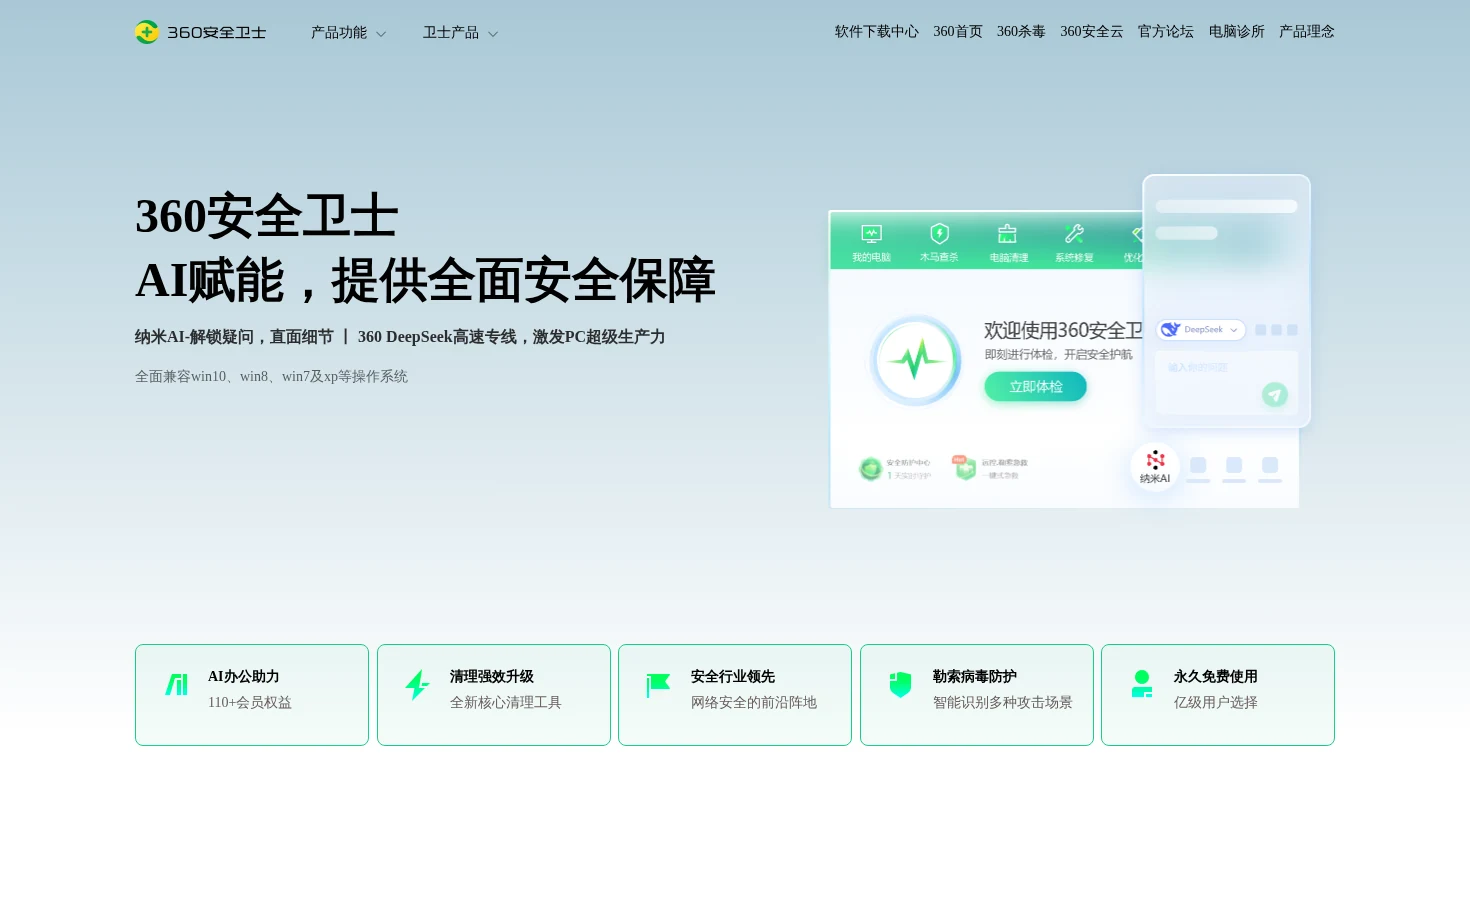Image resolution: width=1470 pixels, height=923 pixels.
Task: Click the 亿级用户选择 text
Action: pyautogui.click(x=1216, y=703)
